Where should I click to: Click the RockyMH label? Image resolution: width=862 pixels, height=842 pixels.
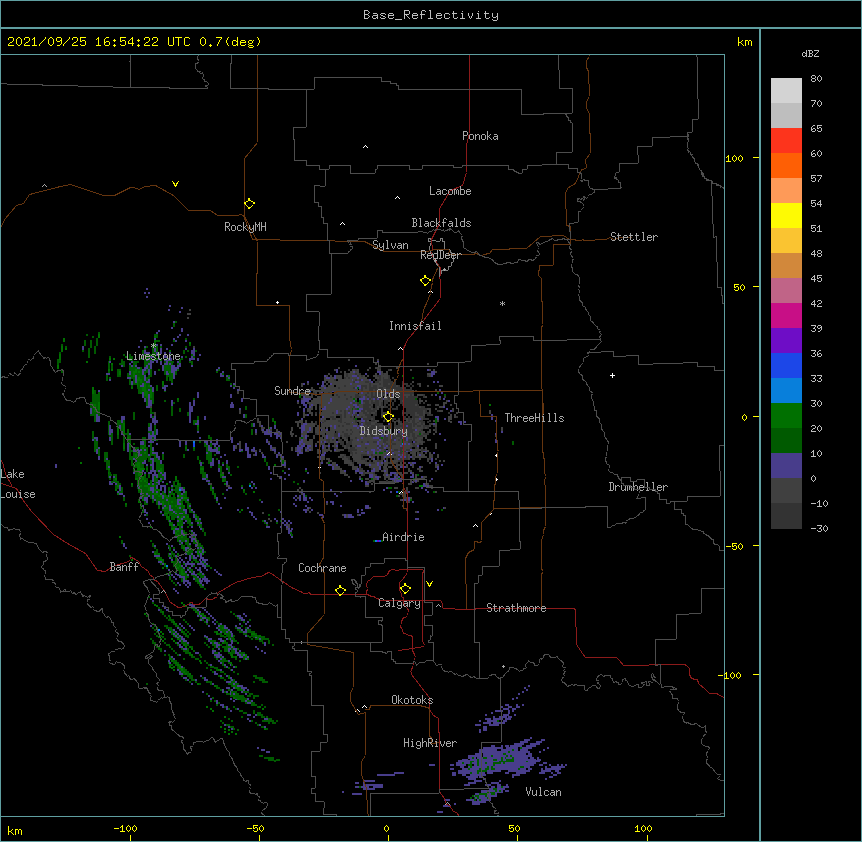[x=245, y=227]
